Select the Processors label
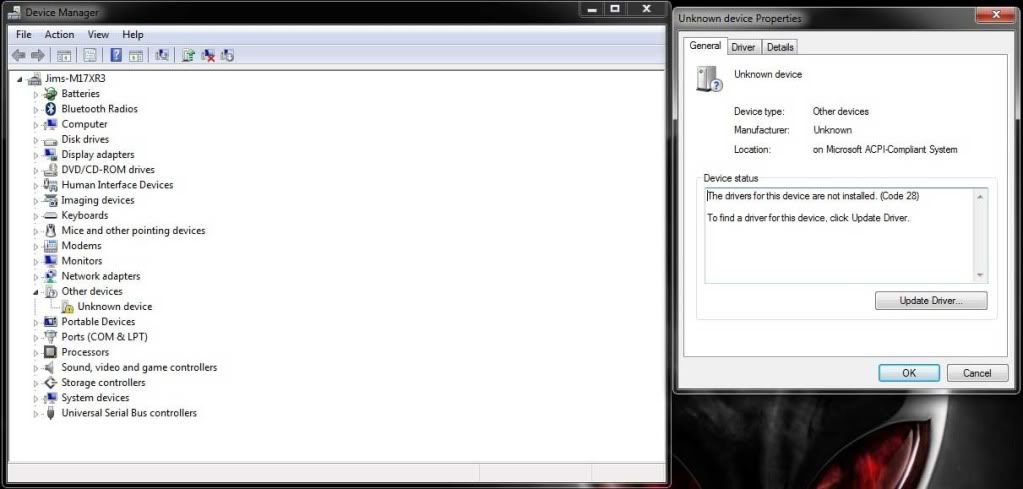Image resolution: width=1023 pixels, height=489 pixels. tap(85, 352)
